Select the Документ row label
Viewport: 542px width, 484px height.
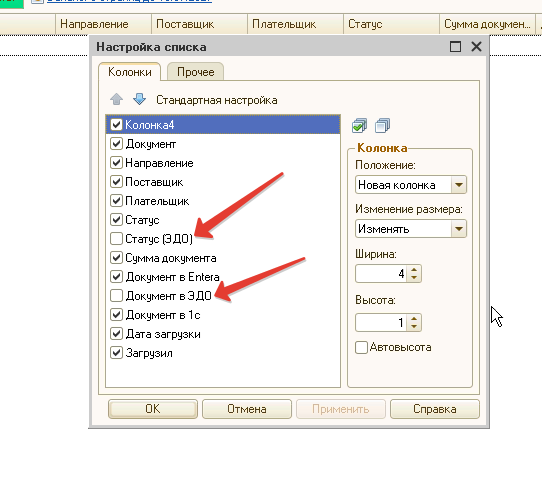151,144
